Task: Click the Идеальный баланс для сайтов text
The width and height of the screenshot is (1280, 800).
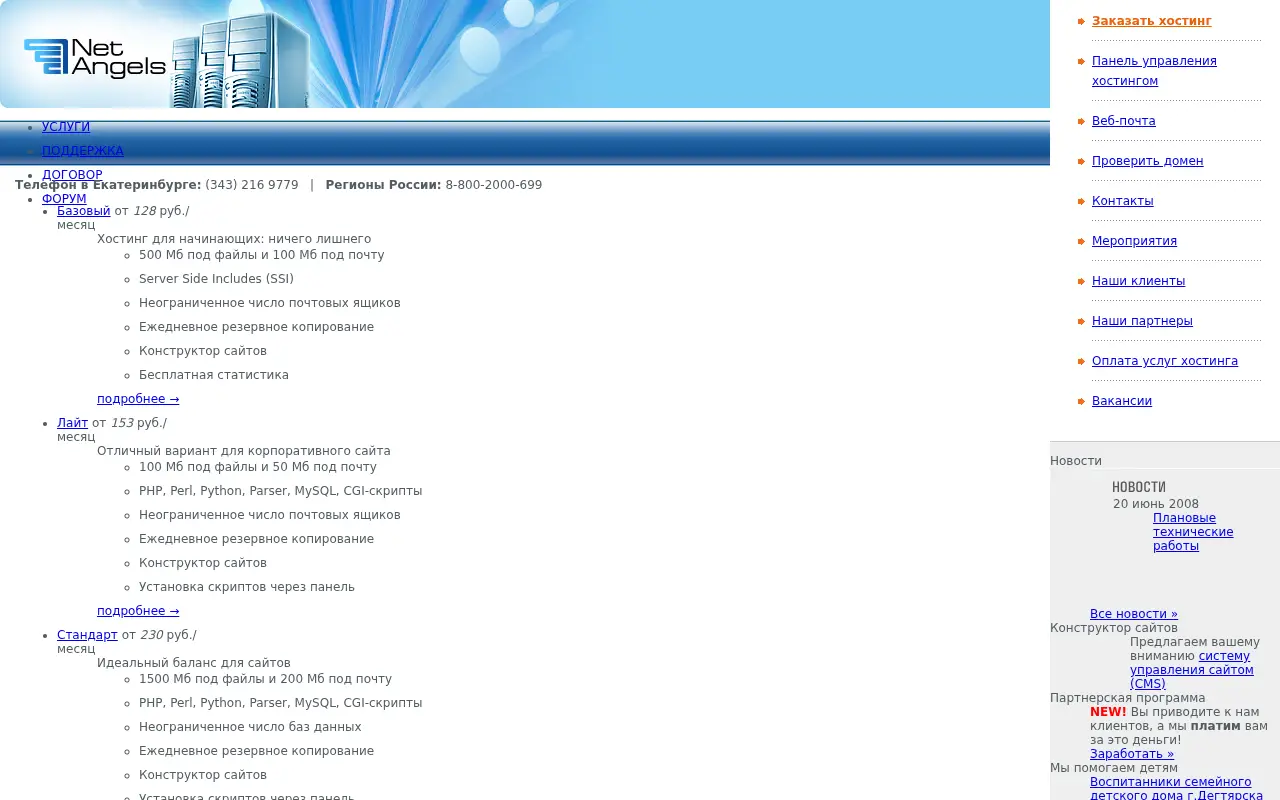Action: click(x=194, y=663)
